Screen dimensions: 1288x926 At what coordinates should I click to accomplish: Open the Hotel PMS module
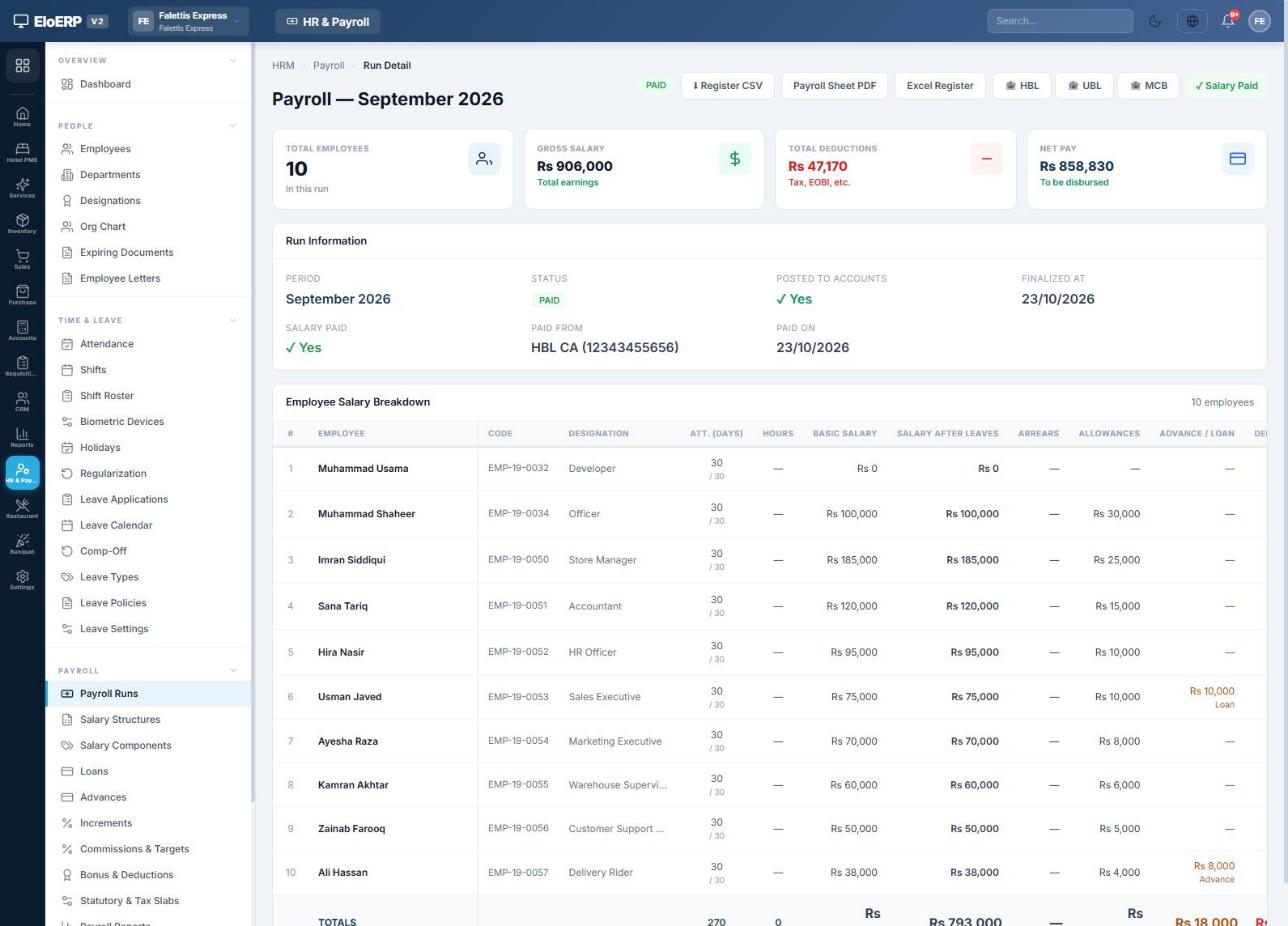(22, 152)
